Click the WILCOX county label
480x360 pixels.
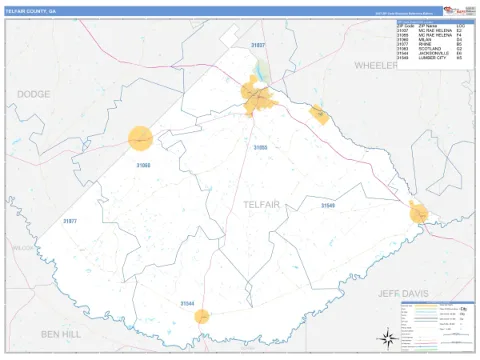(23, 248)
